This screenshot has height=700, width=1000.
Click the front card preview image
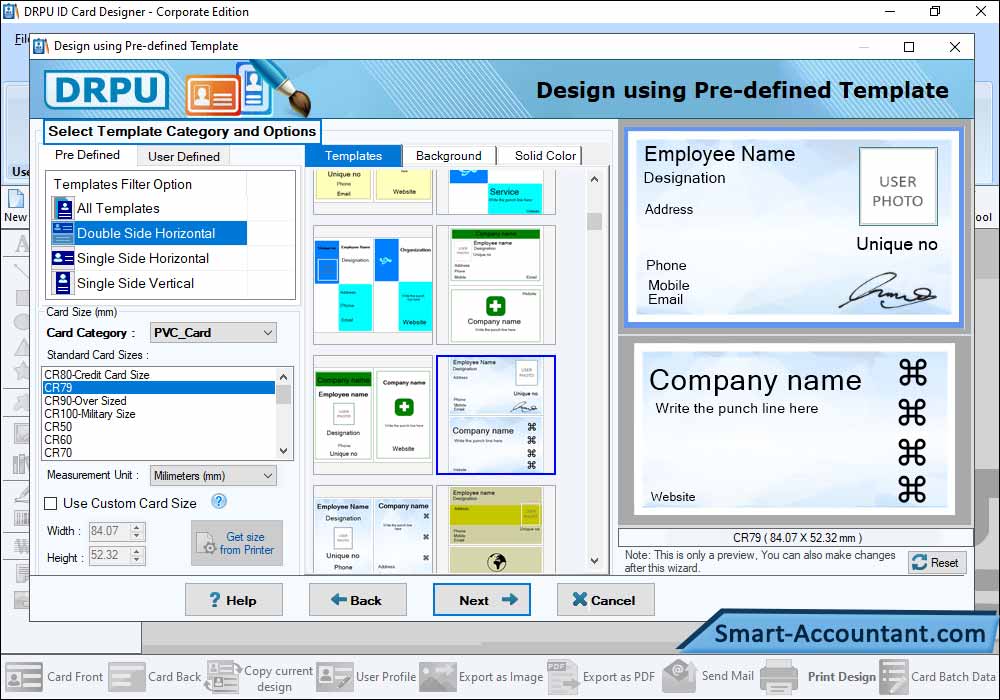[793, 228]
